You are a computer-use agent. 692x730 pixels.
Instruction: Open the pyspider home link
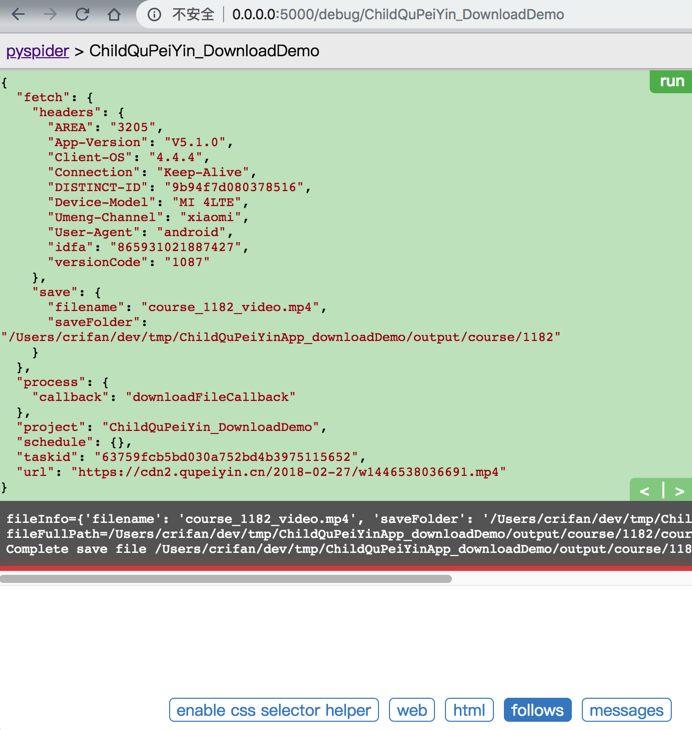pyautogui.click(x=37, y=51)
